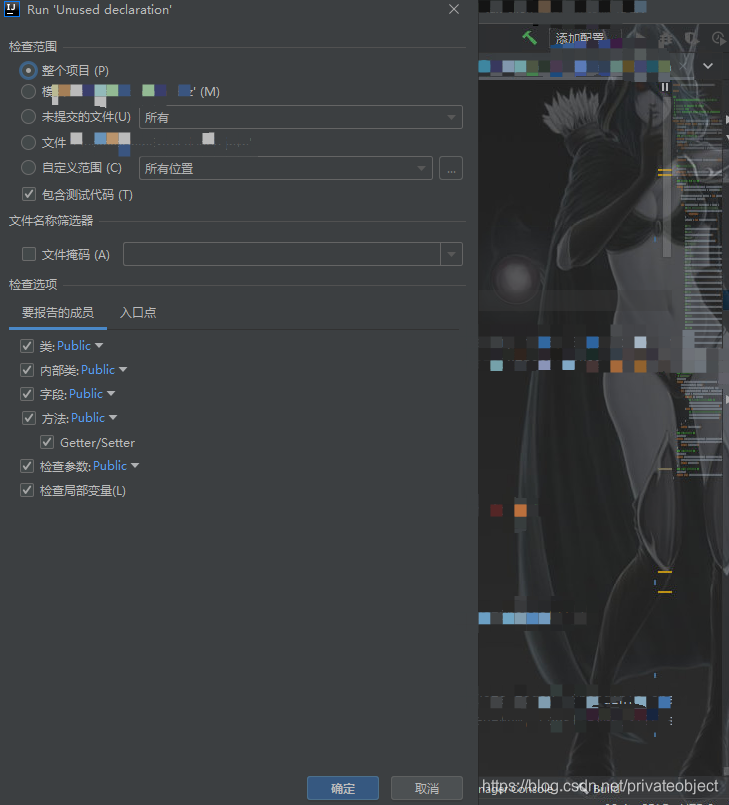Choose the 未提交的文件(U) radio option

click(x=28, y=117)
